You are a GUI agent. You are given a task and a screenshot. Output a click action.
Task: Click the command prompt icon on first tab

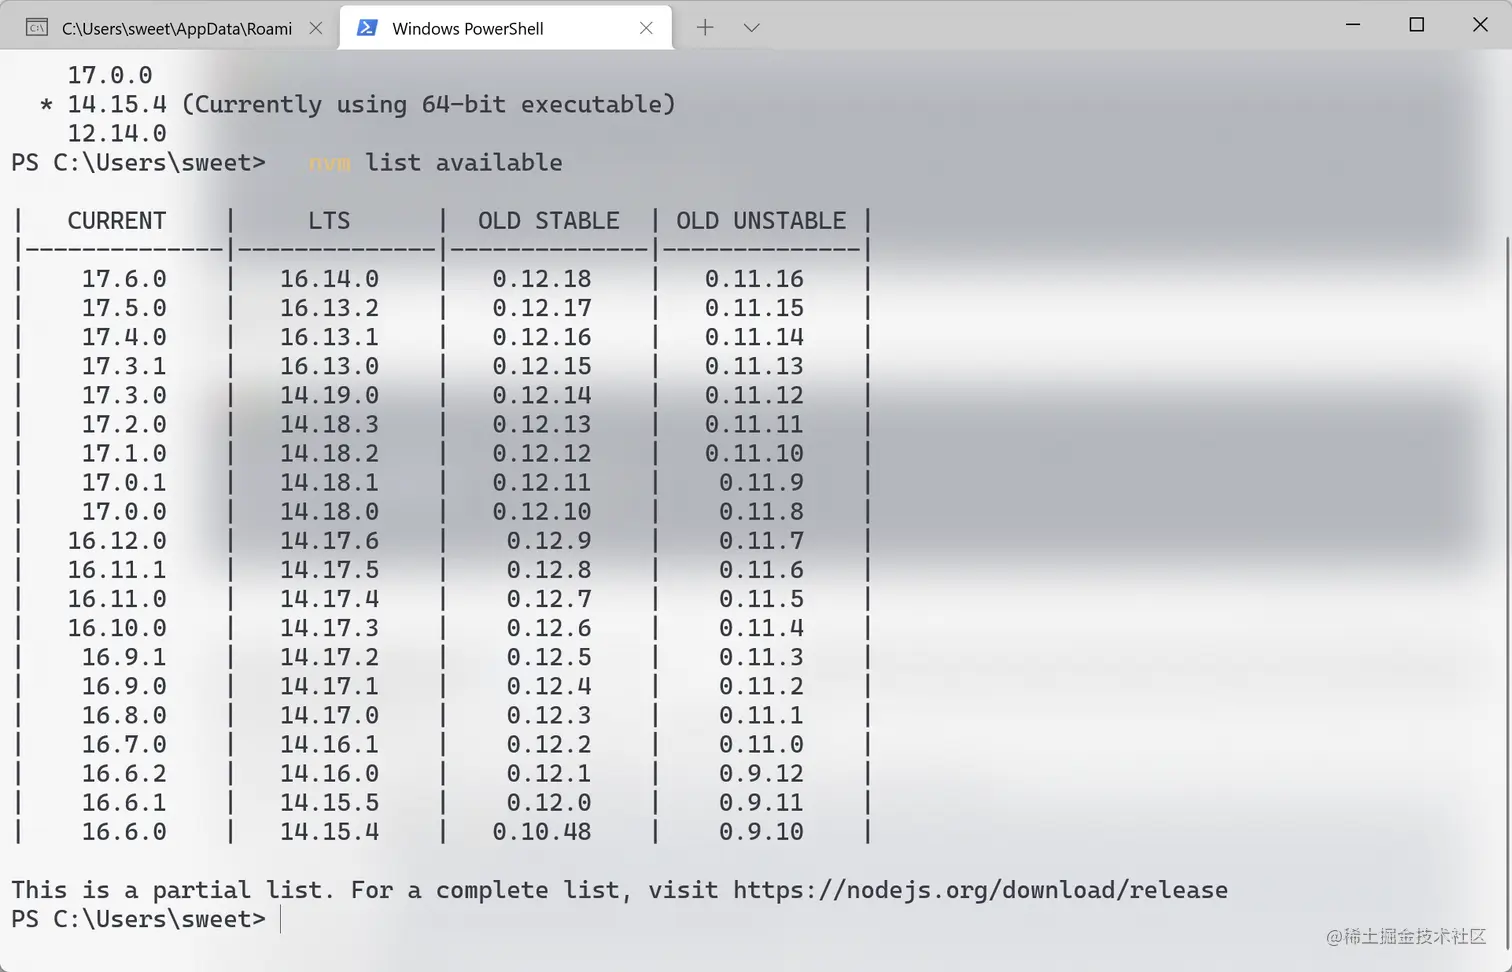37,27
